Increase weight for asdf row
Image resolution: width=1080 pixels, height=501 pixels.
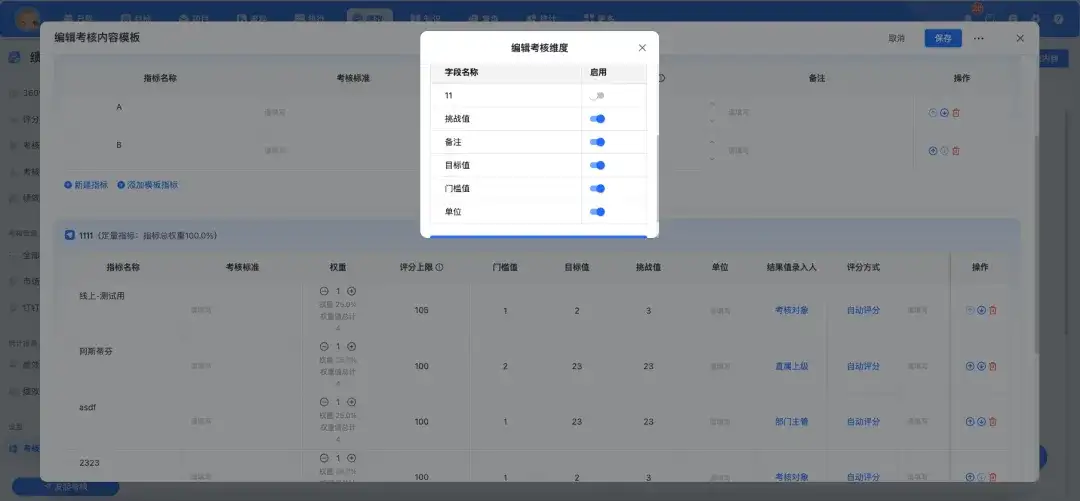pyautogui.click(x=351, y=402)
